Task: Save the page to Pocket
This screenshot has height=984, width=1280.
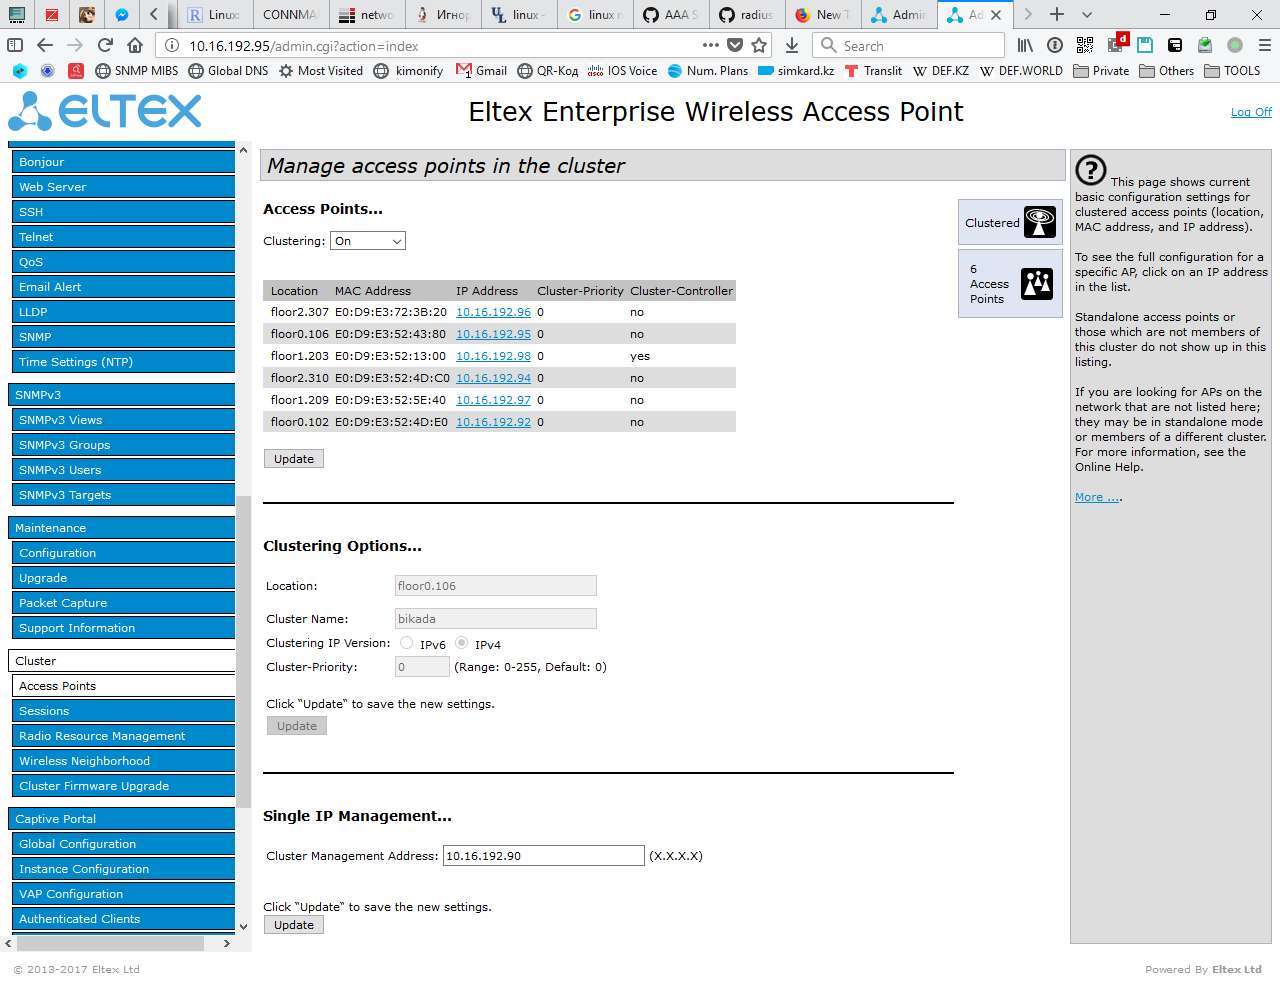Action: [x=735, y=45]
